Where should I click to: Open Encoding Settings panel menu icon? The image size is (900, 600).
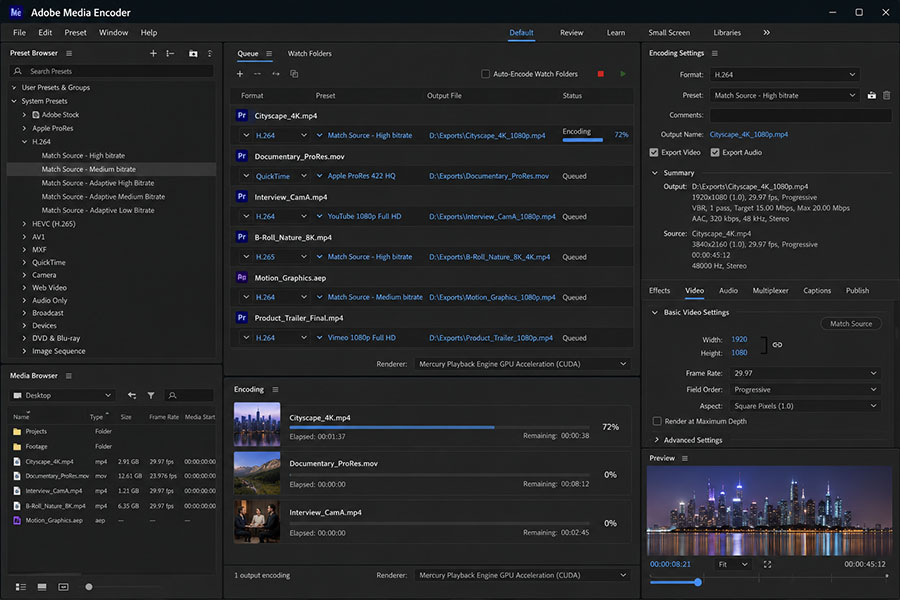(715, 53)
